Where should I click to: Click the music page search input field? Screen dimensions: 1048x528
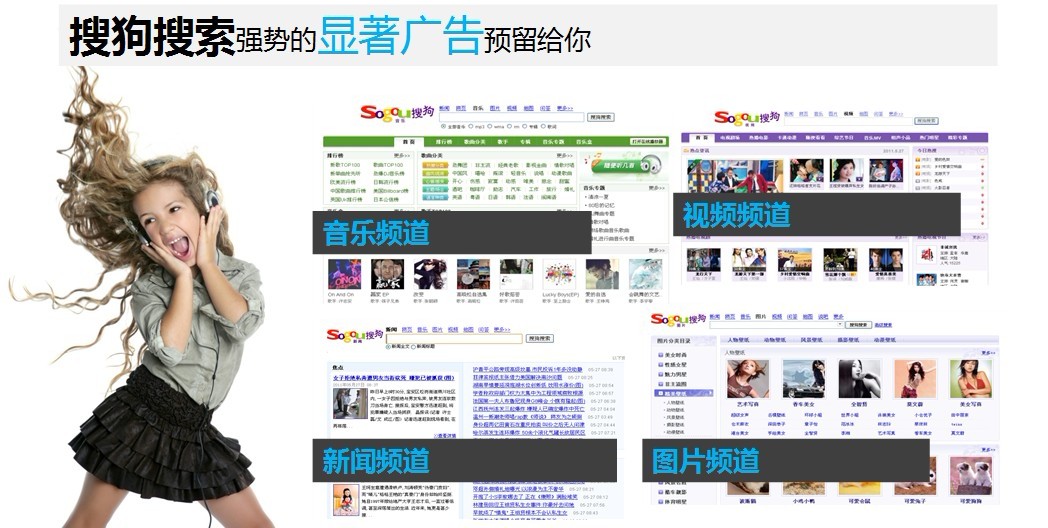tap(511, 117)
